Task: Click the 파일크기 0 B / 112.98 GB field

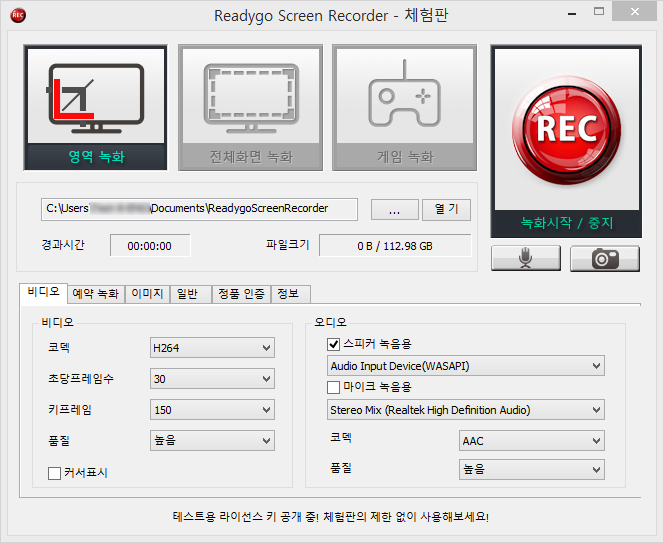Action: [x=395, y=246]
